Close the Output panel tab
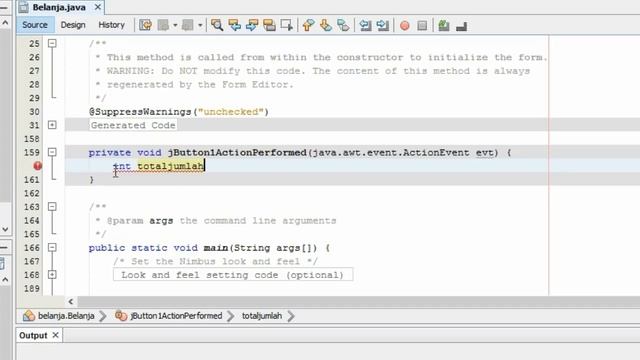The height and width of the screenshot is (360, 640). click(x=56, y=336)
